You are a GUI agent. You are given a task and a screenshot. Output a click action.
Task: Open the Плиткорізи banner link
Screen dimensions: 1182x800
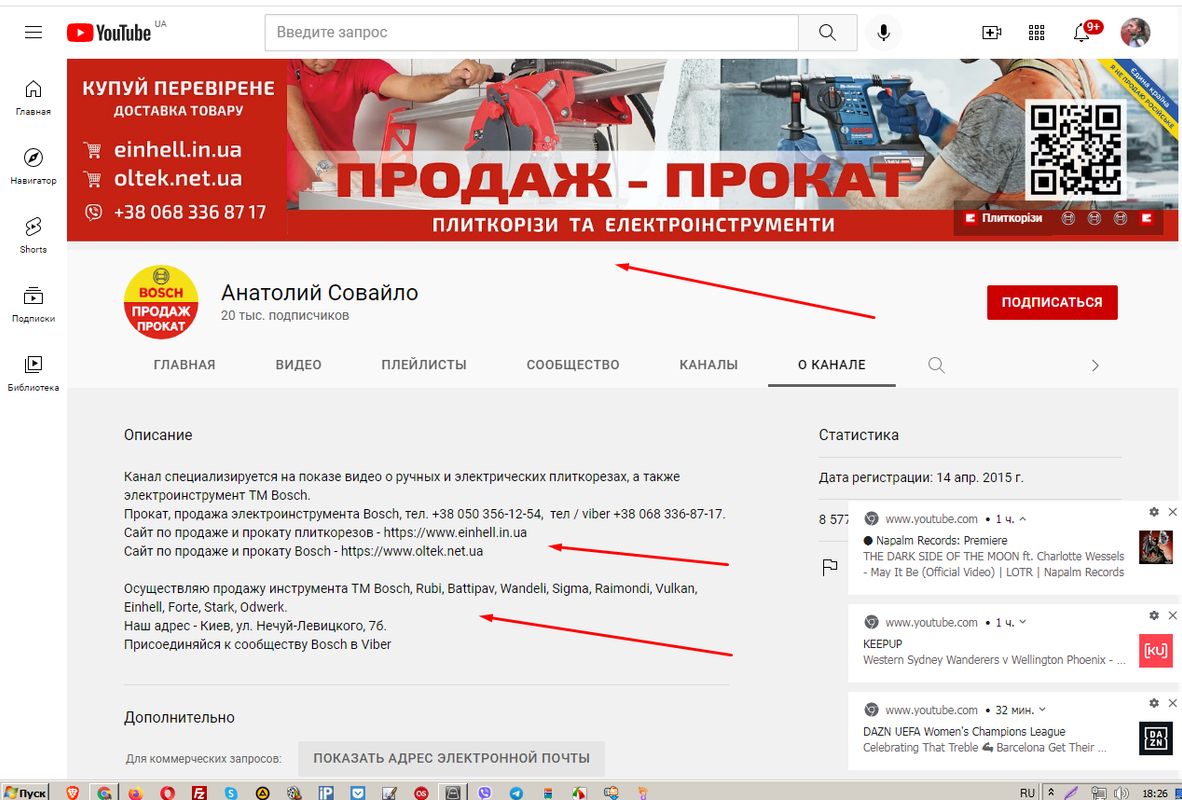pyautogui.click(x=1004, y=219)
